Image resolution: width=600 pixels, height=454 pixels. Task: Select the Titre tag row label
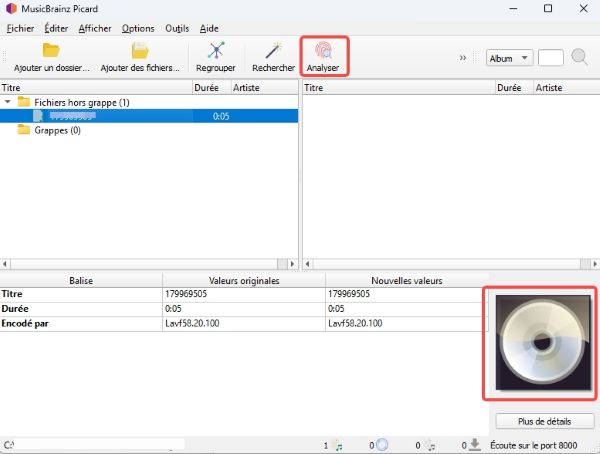pyautogui.click(x=12, y=294)
